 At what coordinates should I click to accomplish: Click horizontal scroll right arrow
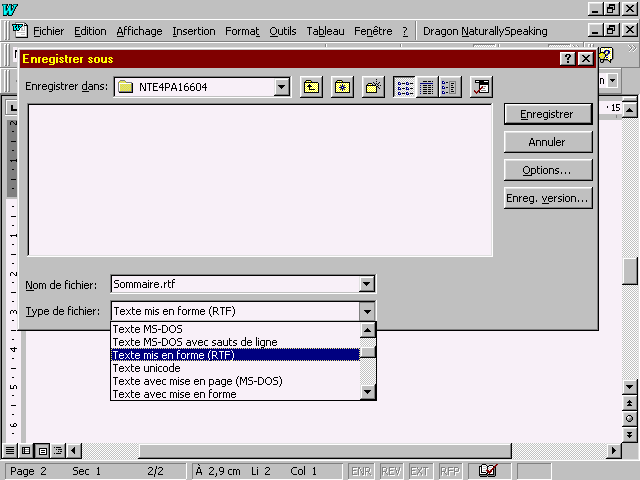click(x=613, y=451)
